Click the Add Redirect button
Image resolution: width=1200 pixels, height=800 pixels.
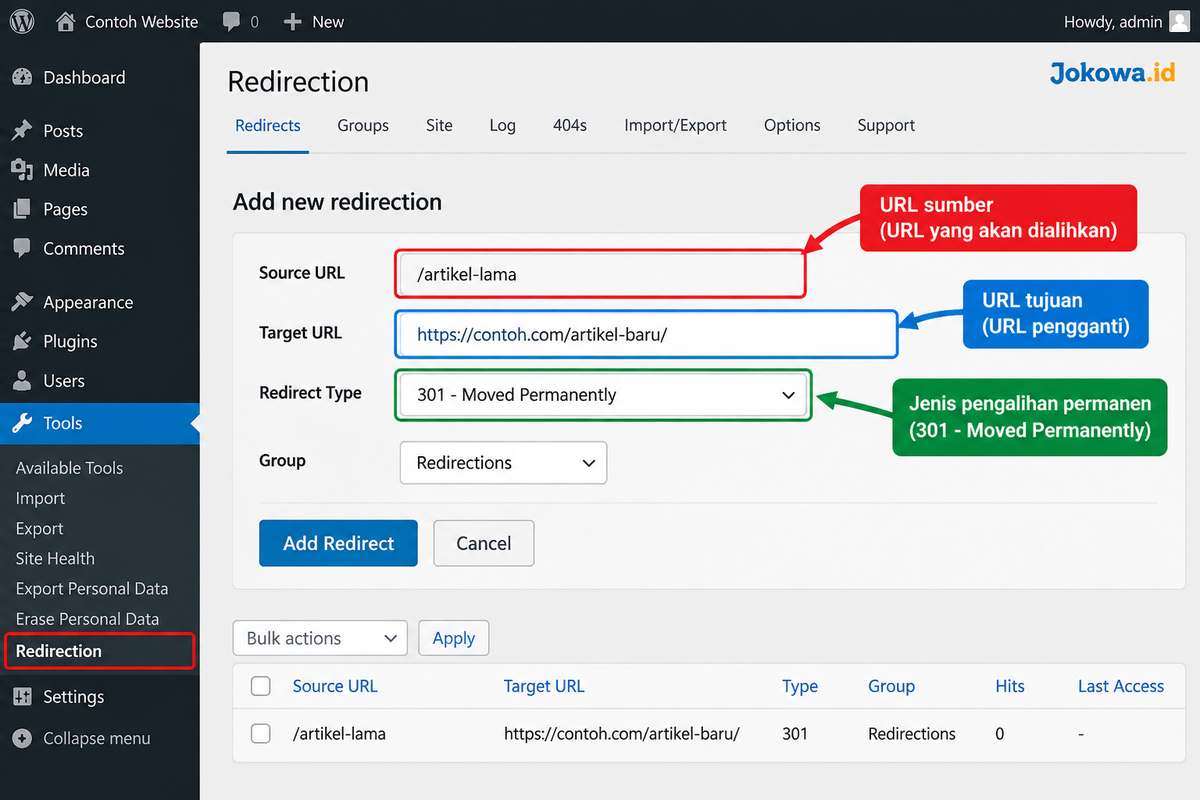[338, 543]
